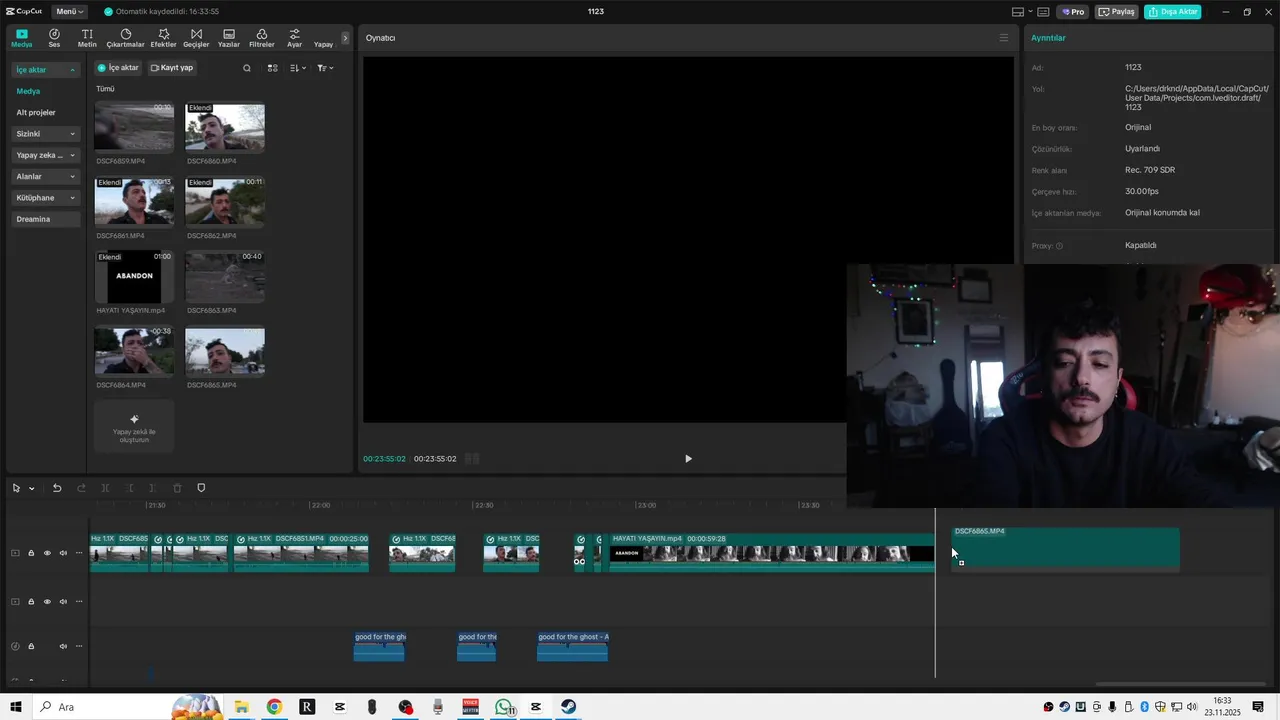This screenshot has width=1280, height=720.
Task: Click the Kayıt yap record button
Action: pos(172,68)
